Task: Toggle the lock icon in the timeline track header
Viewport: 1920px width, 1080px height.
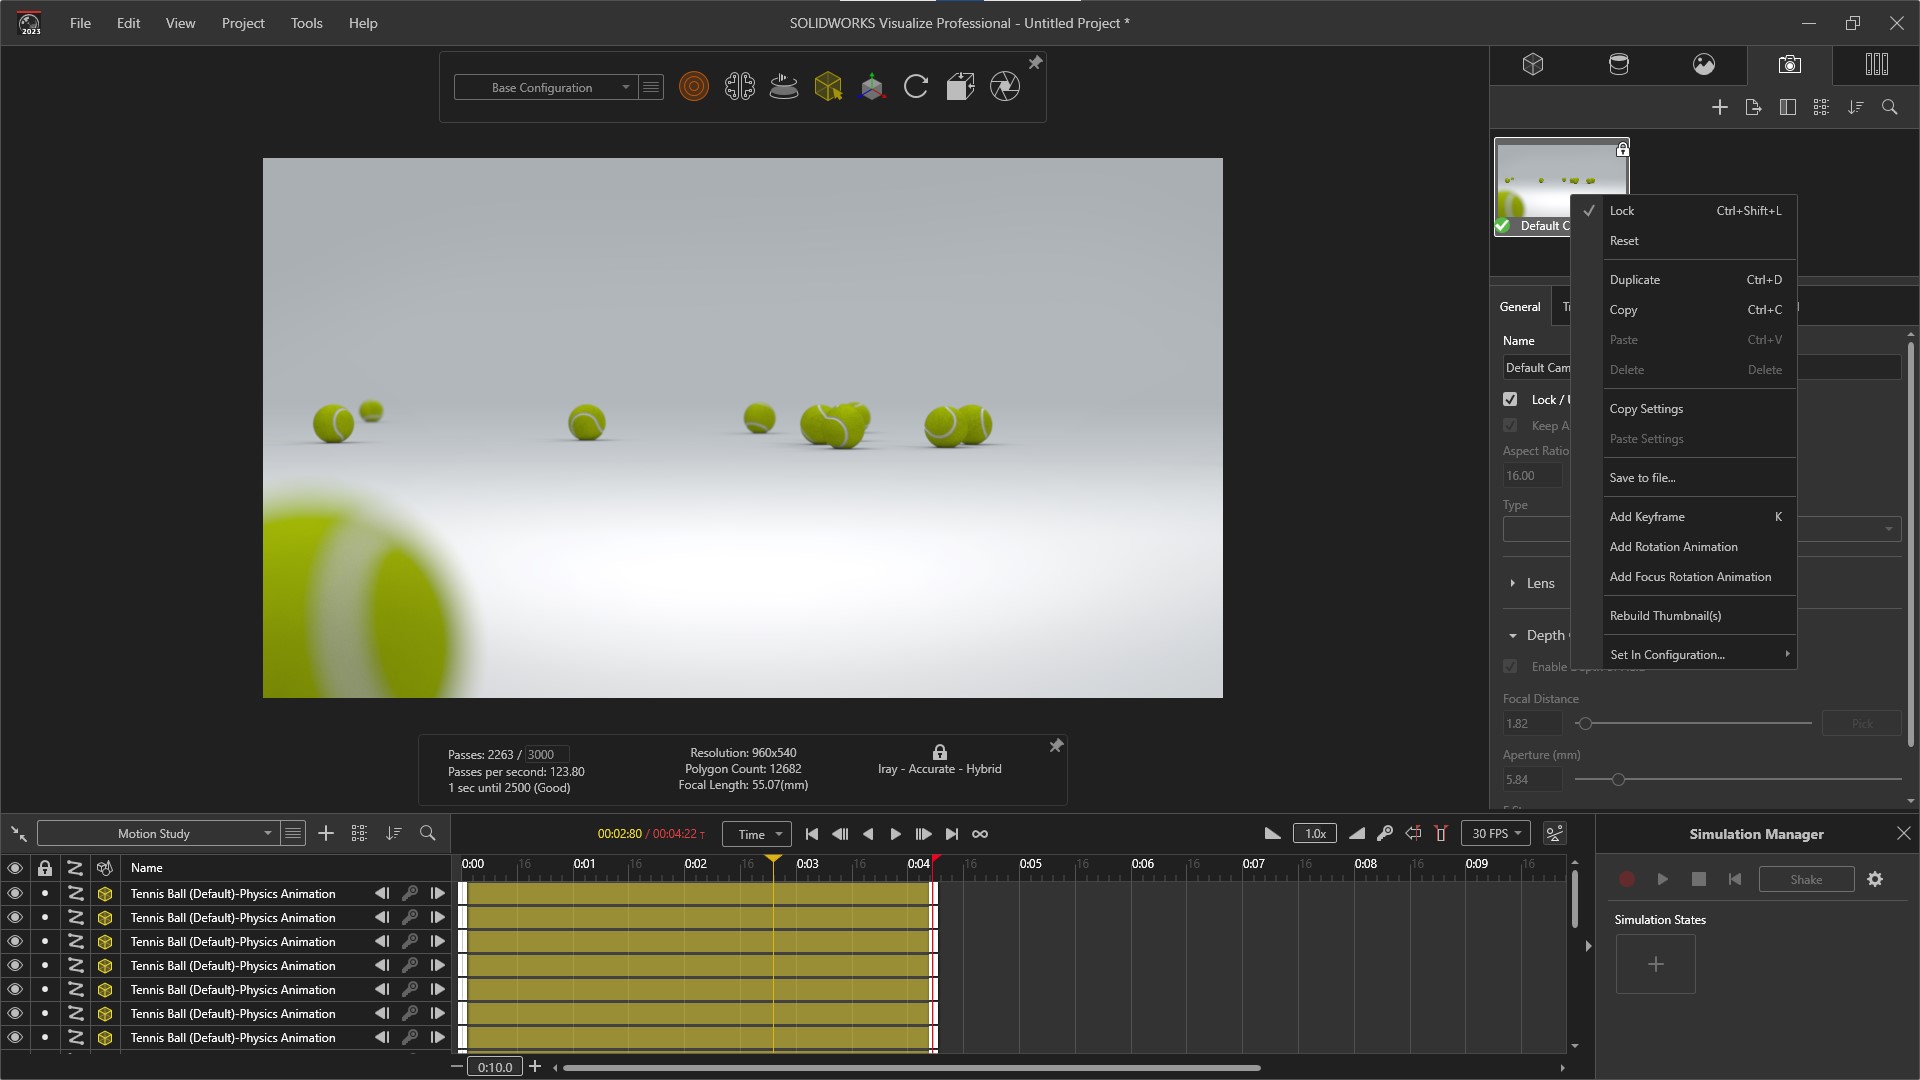Action: 44,868
